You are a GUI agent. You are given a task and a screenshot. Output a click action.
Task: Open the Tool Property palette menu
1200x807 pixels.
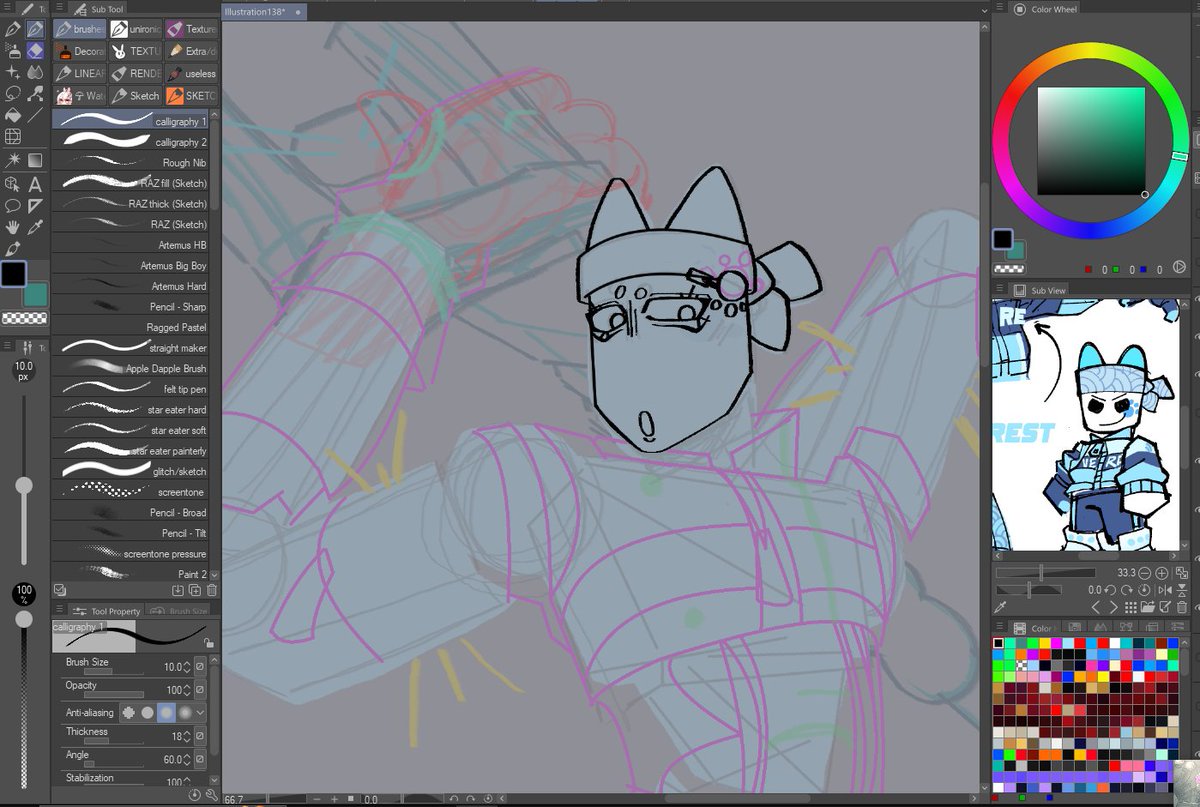tap(58, 611)
